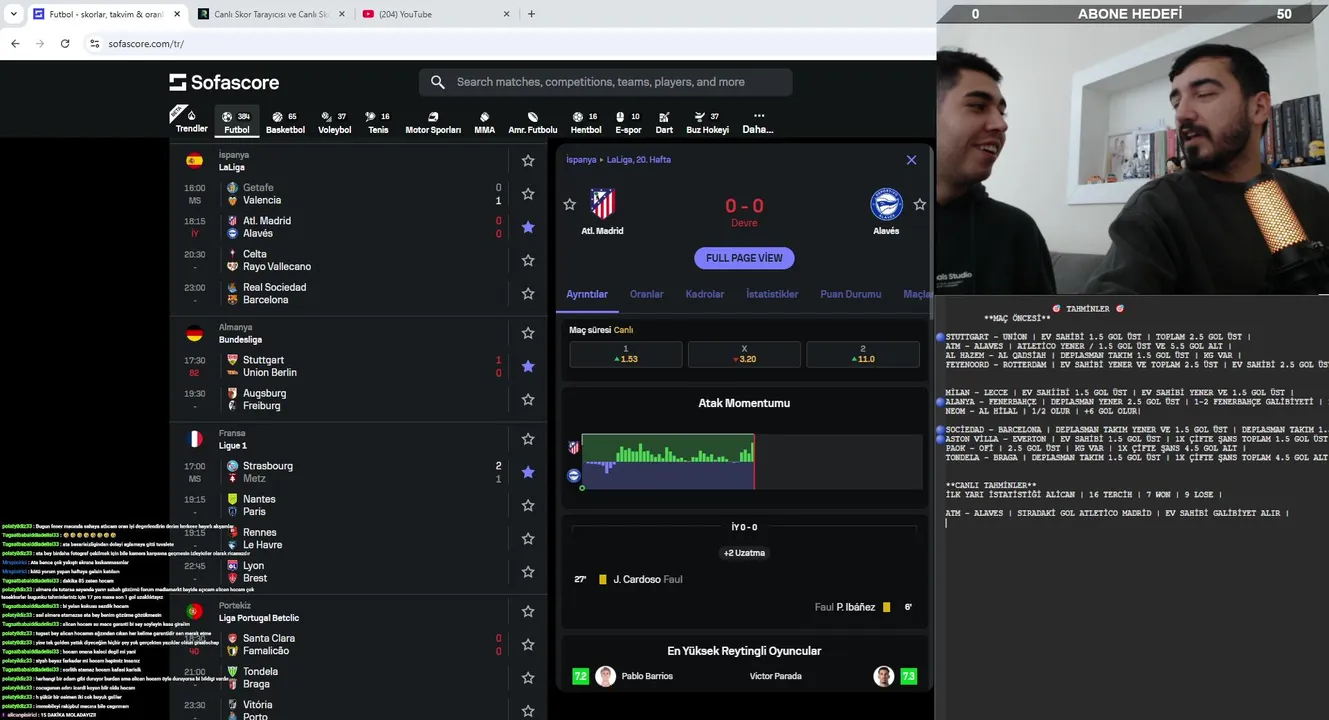Unfavorite the Strasbourg - Metz match
Viewport: 1329px width, 720px height.
pyautogui.click(x=528, y=472)
